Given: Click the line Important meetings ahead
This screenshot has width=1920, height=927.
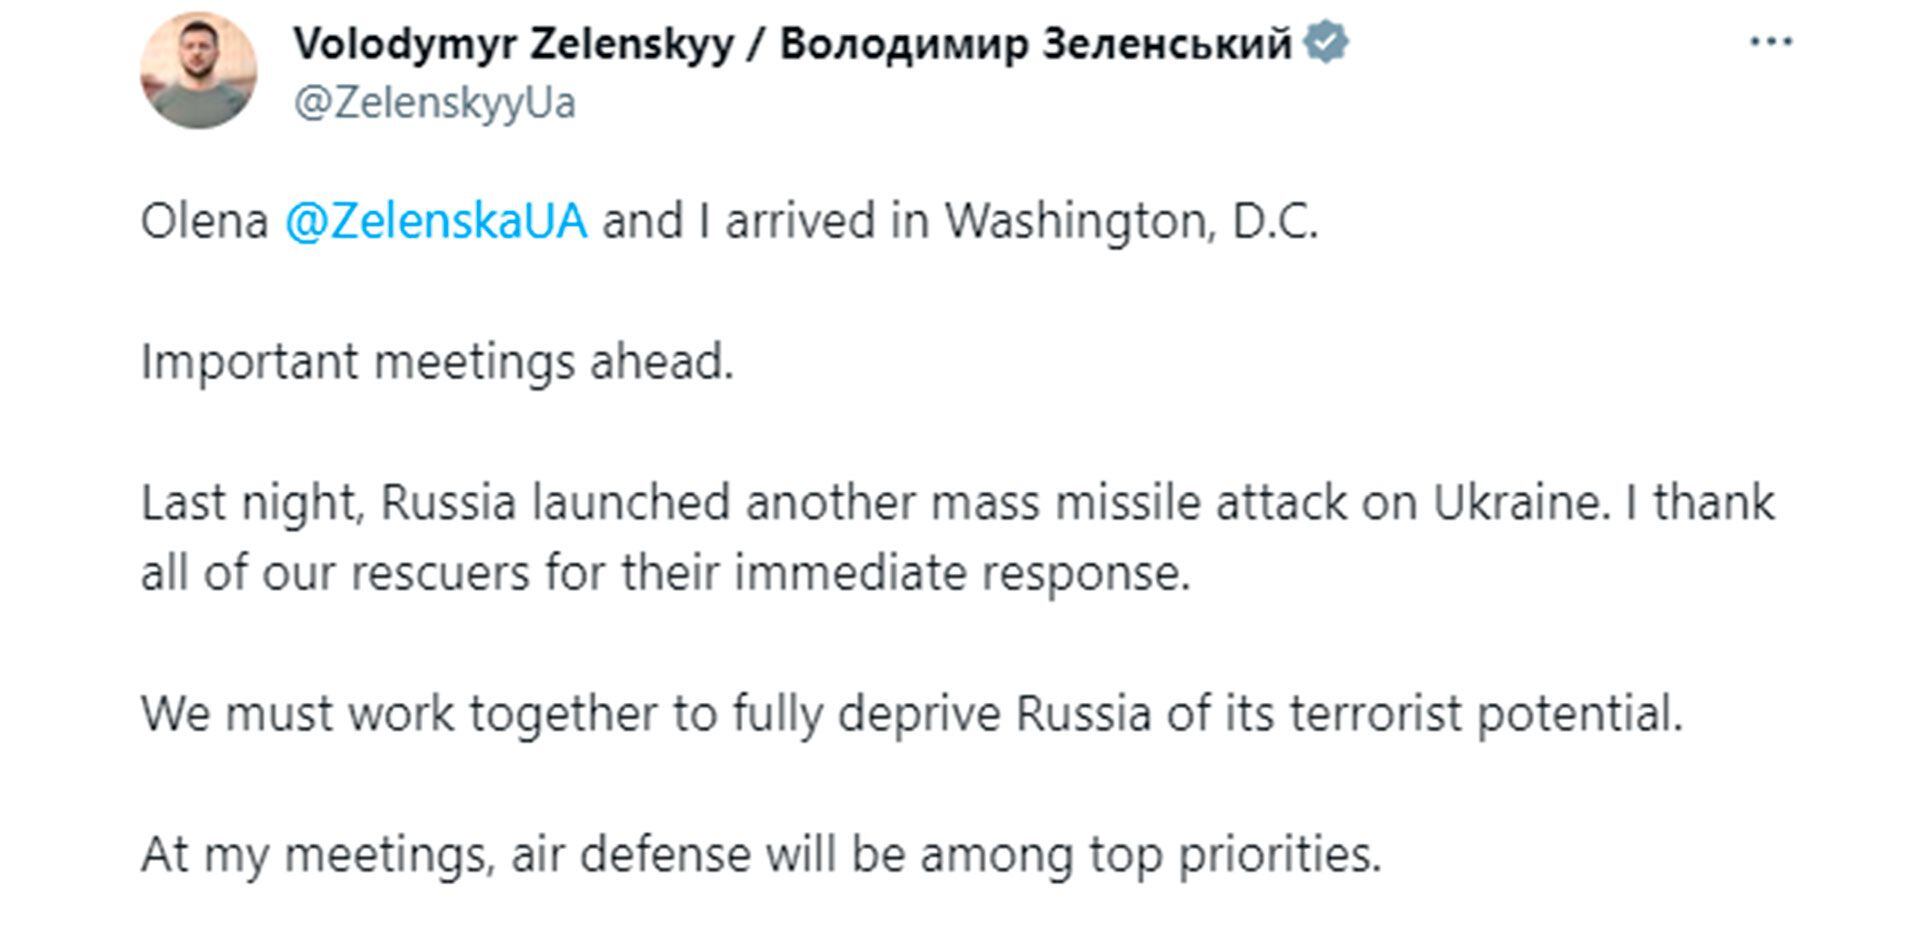Looking at the screenshot, I should tap(437, 362).
